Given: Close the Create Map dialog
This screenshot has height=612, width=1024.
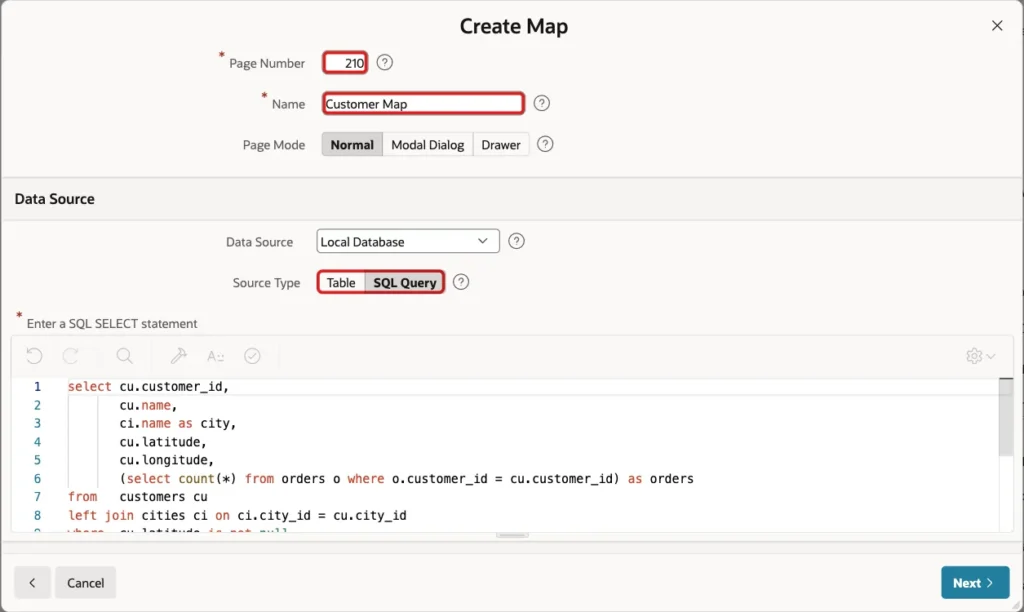Looking at the screenshot, I should (x=997, y=25).
